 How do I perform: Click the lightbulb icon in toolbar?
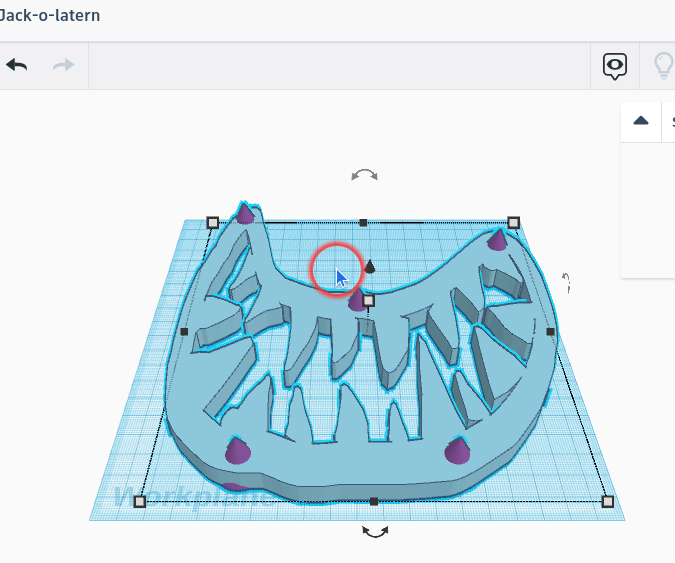663,66
